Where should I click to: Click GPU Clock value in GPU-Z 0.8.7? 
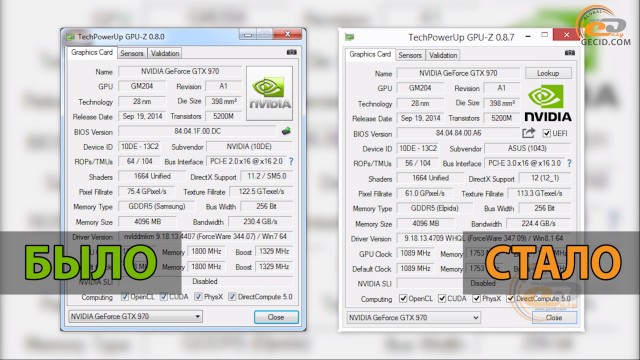click(415, 253)
